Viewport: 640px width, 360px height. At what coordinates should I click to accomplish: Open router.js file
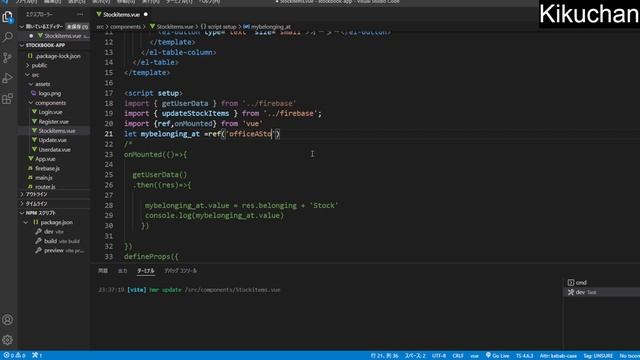click(45, 187)
